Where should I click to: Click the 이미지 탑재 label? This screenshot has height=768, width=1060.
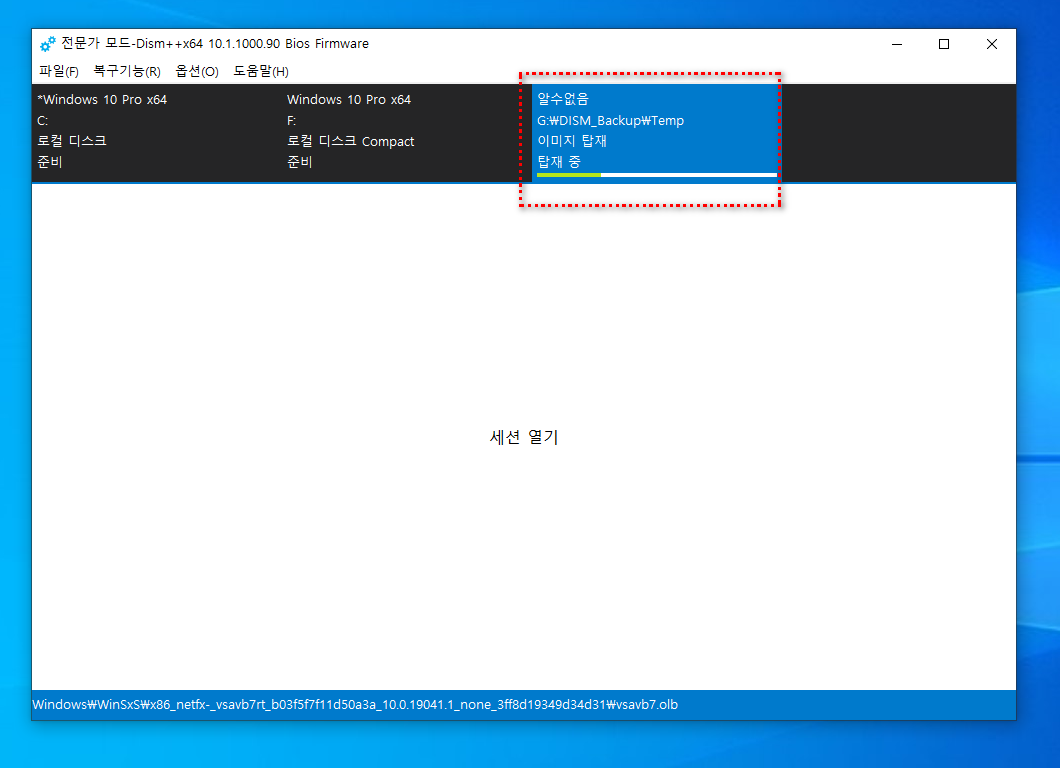click(x=572, y=141)
